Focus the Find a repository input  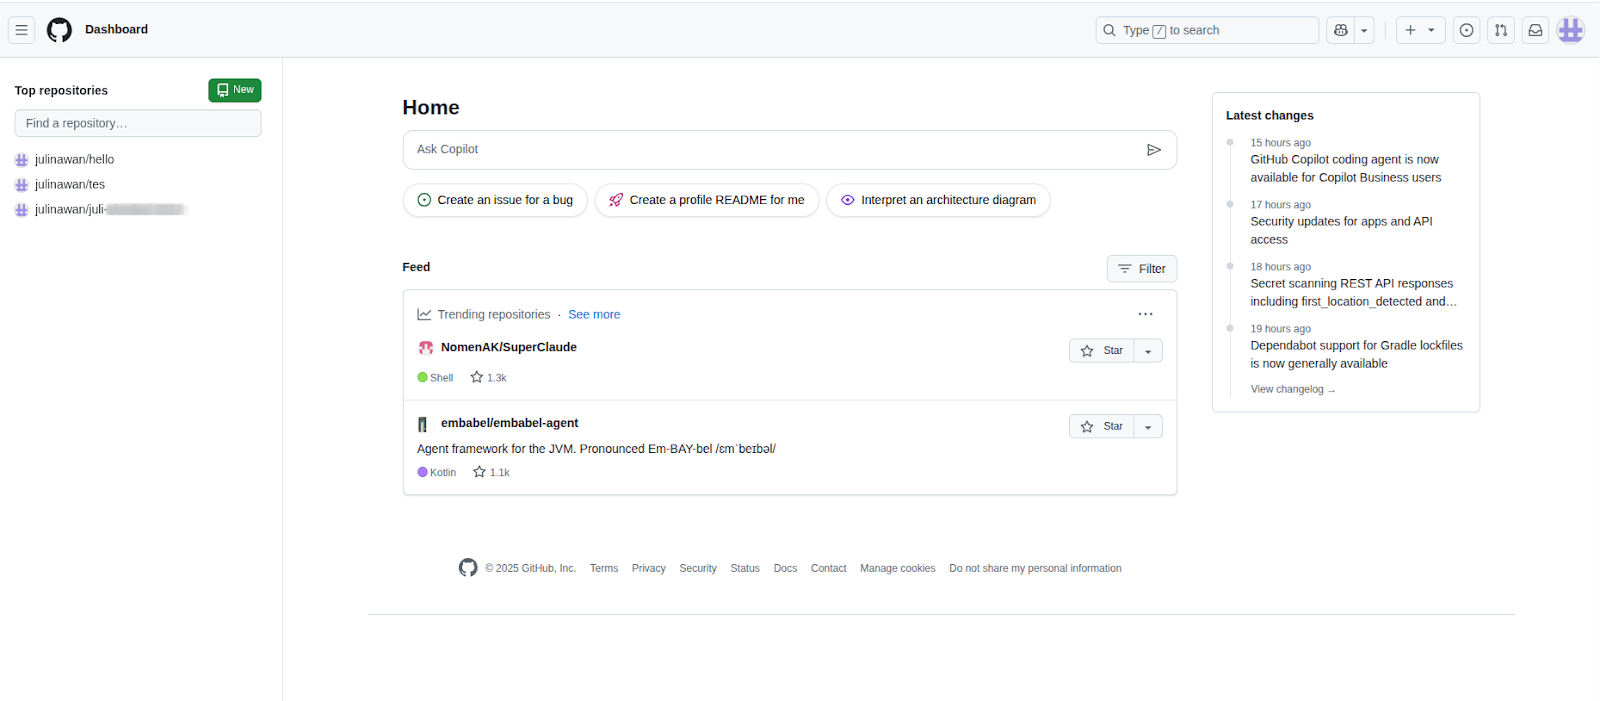pyautogui.click(x=138, y=123)
